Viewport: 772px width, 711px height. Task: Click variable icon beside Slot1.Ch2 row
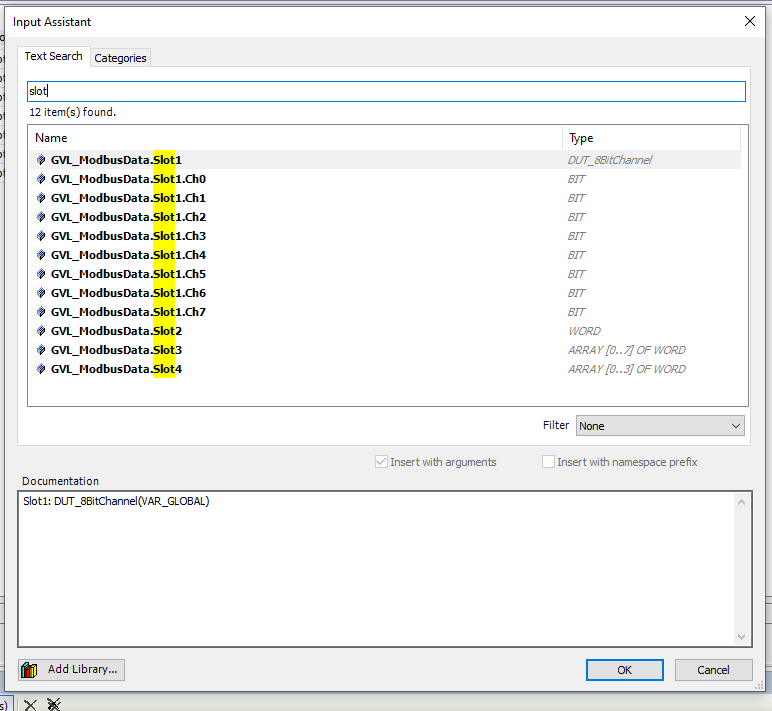[41, 217]
